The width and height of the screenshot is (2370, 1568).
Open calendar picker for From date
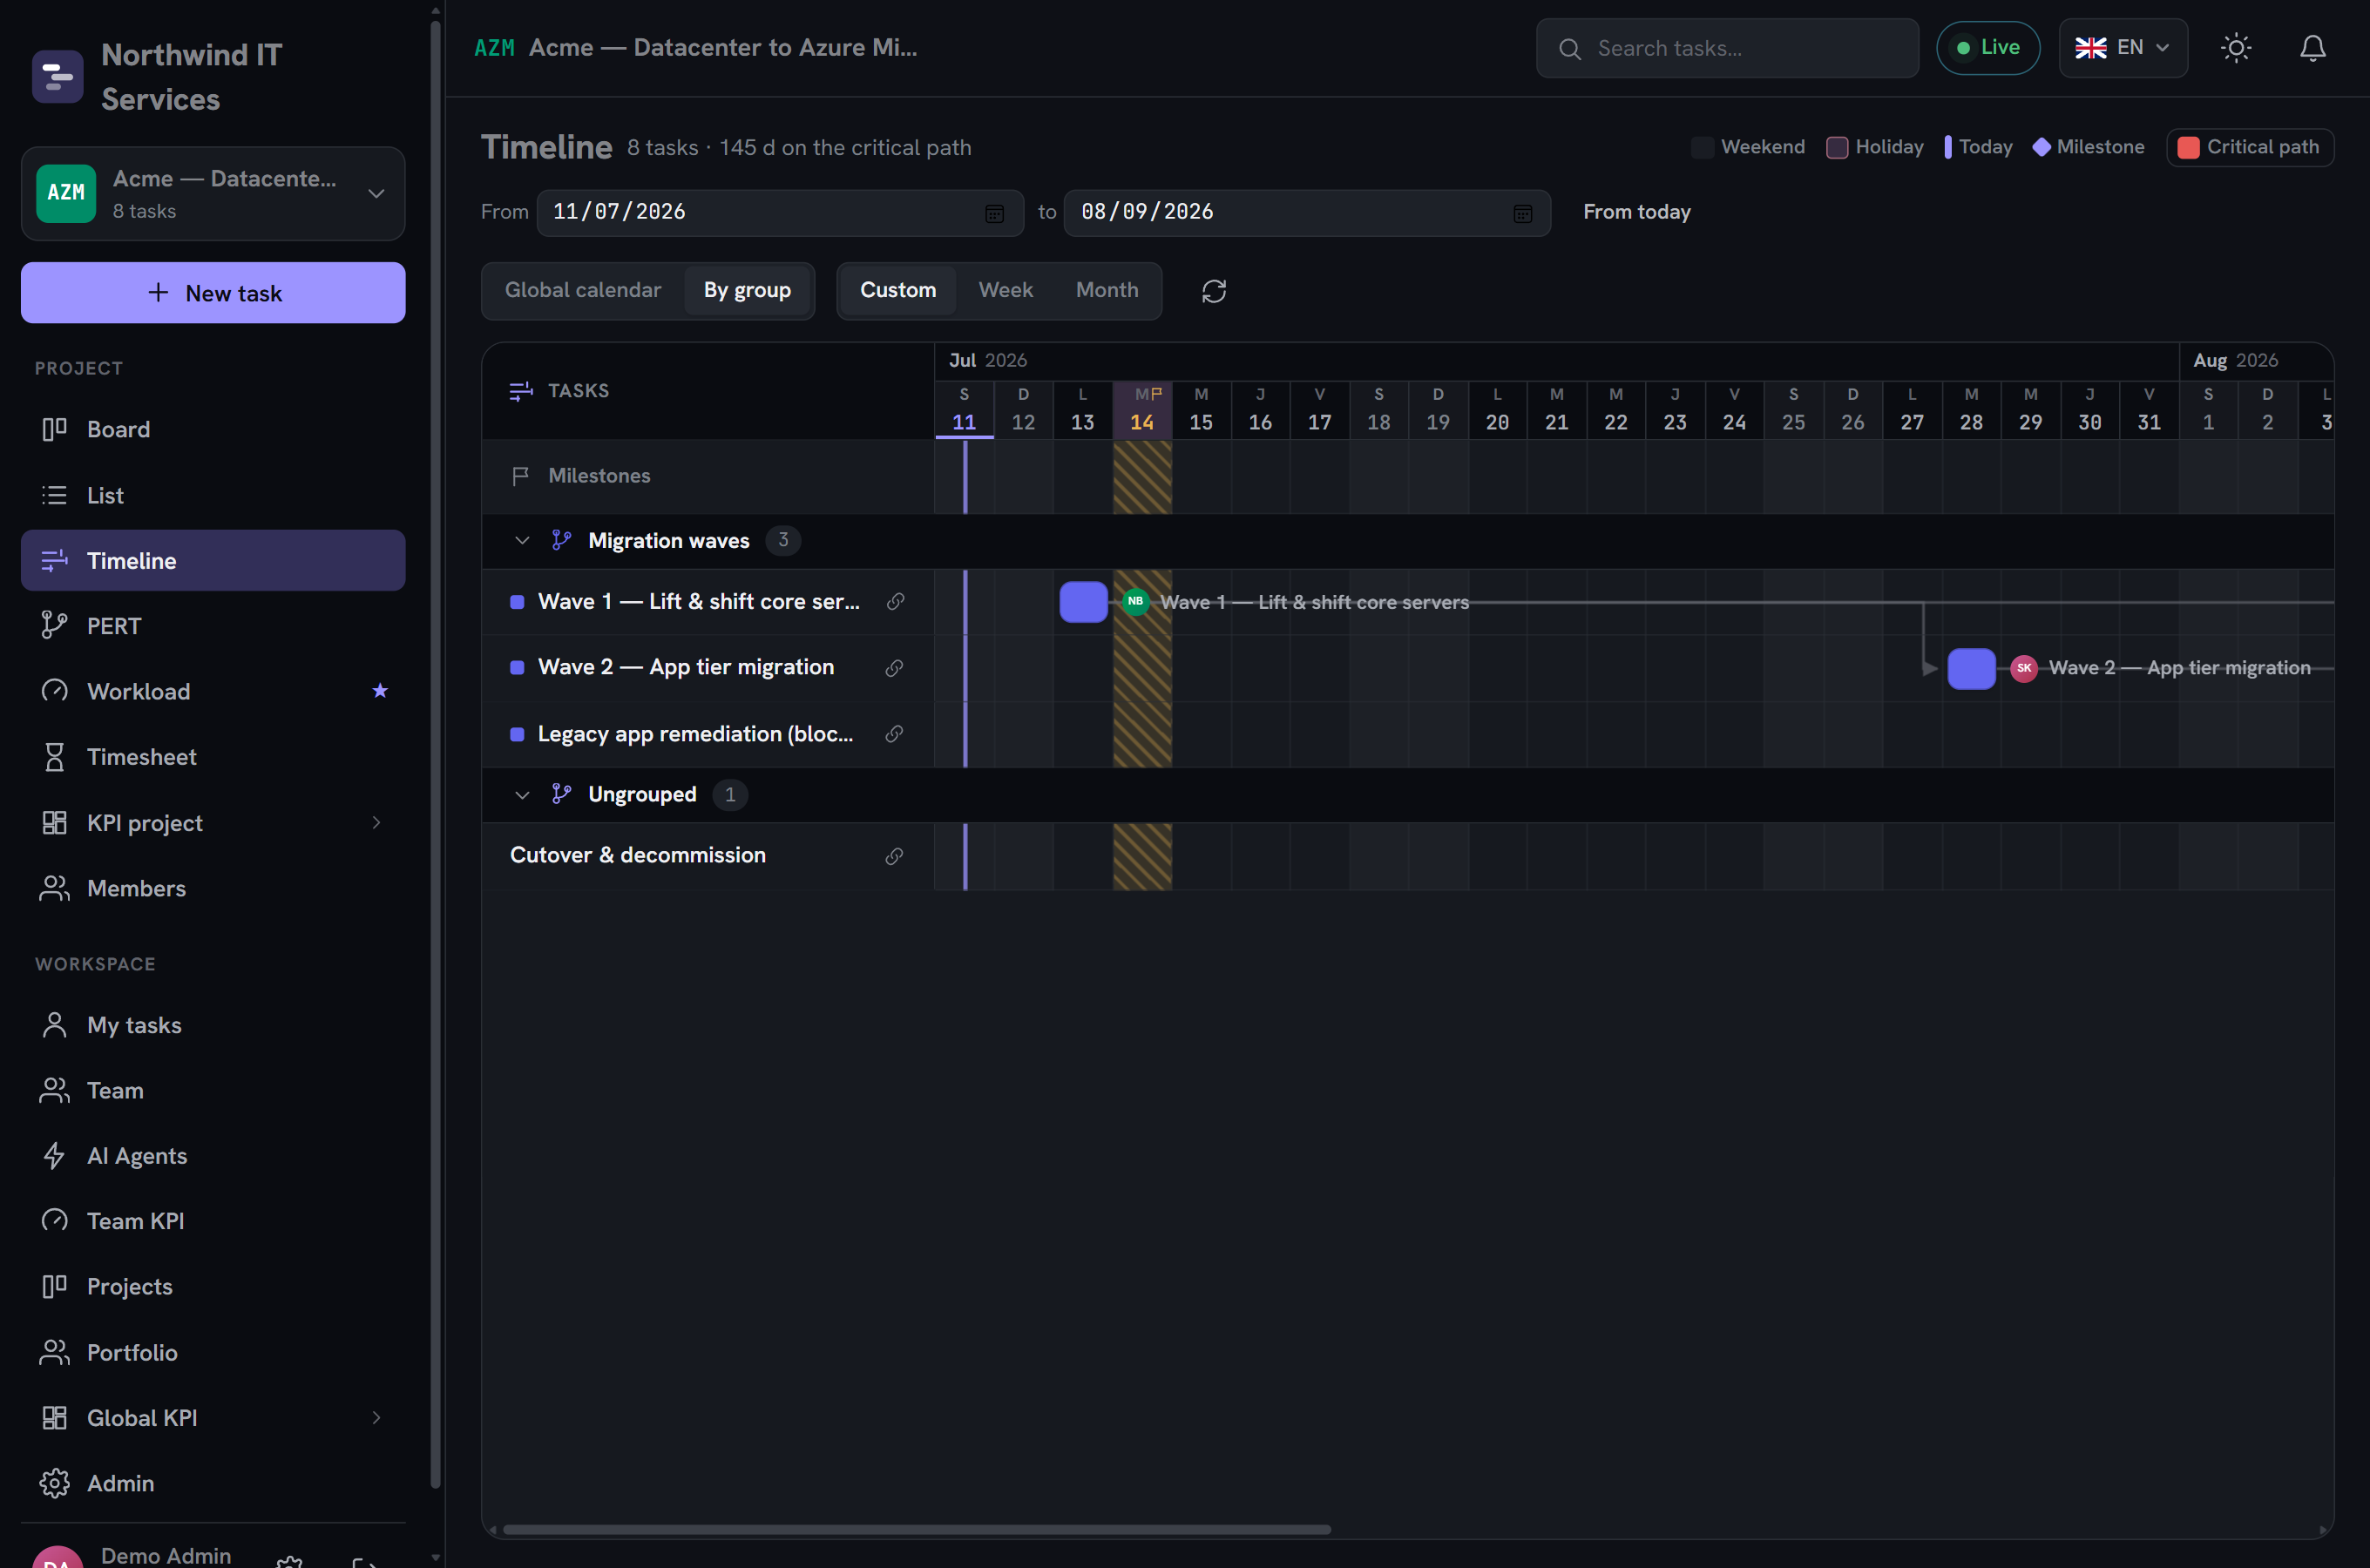[994, 213]
